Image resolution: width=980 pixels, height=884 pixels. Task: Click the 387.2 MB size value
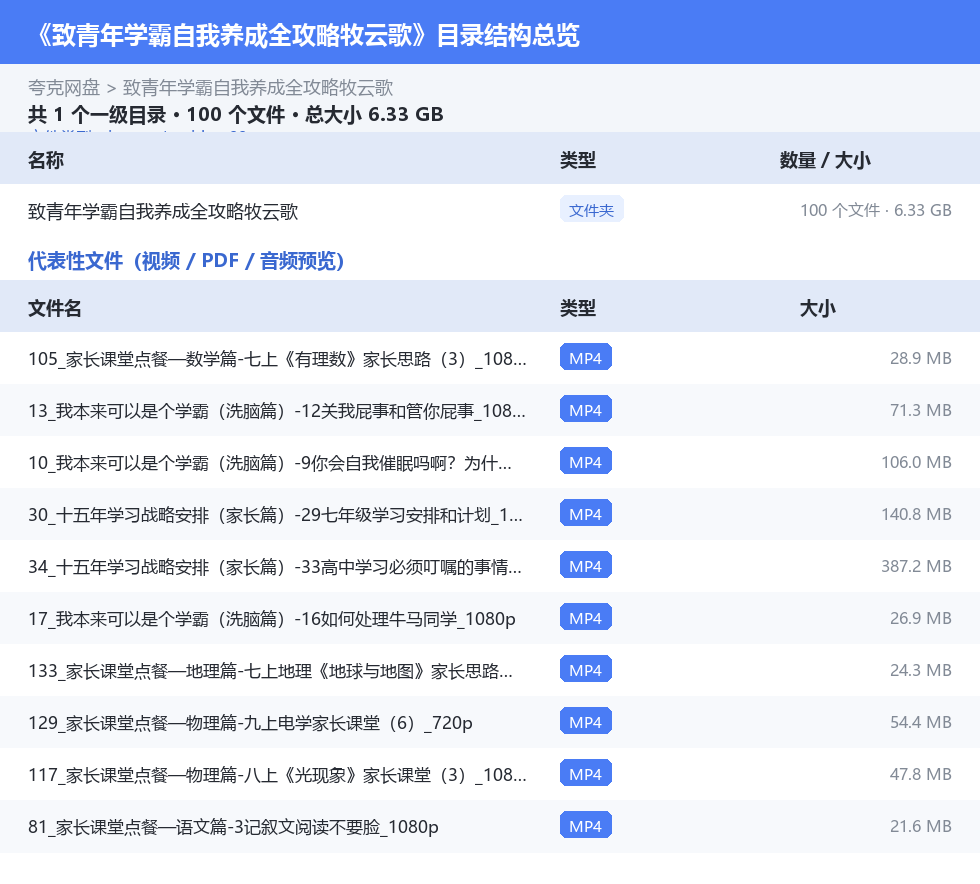[x=916, y=566]
